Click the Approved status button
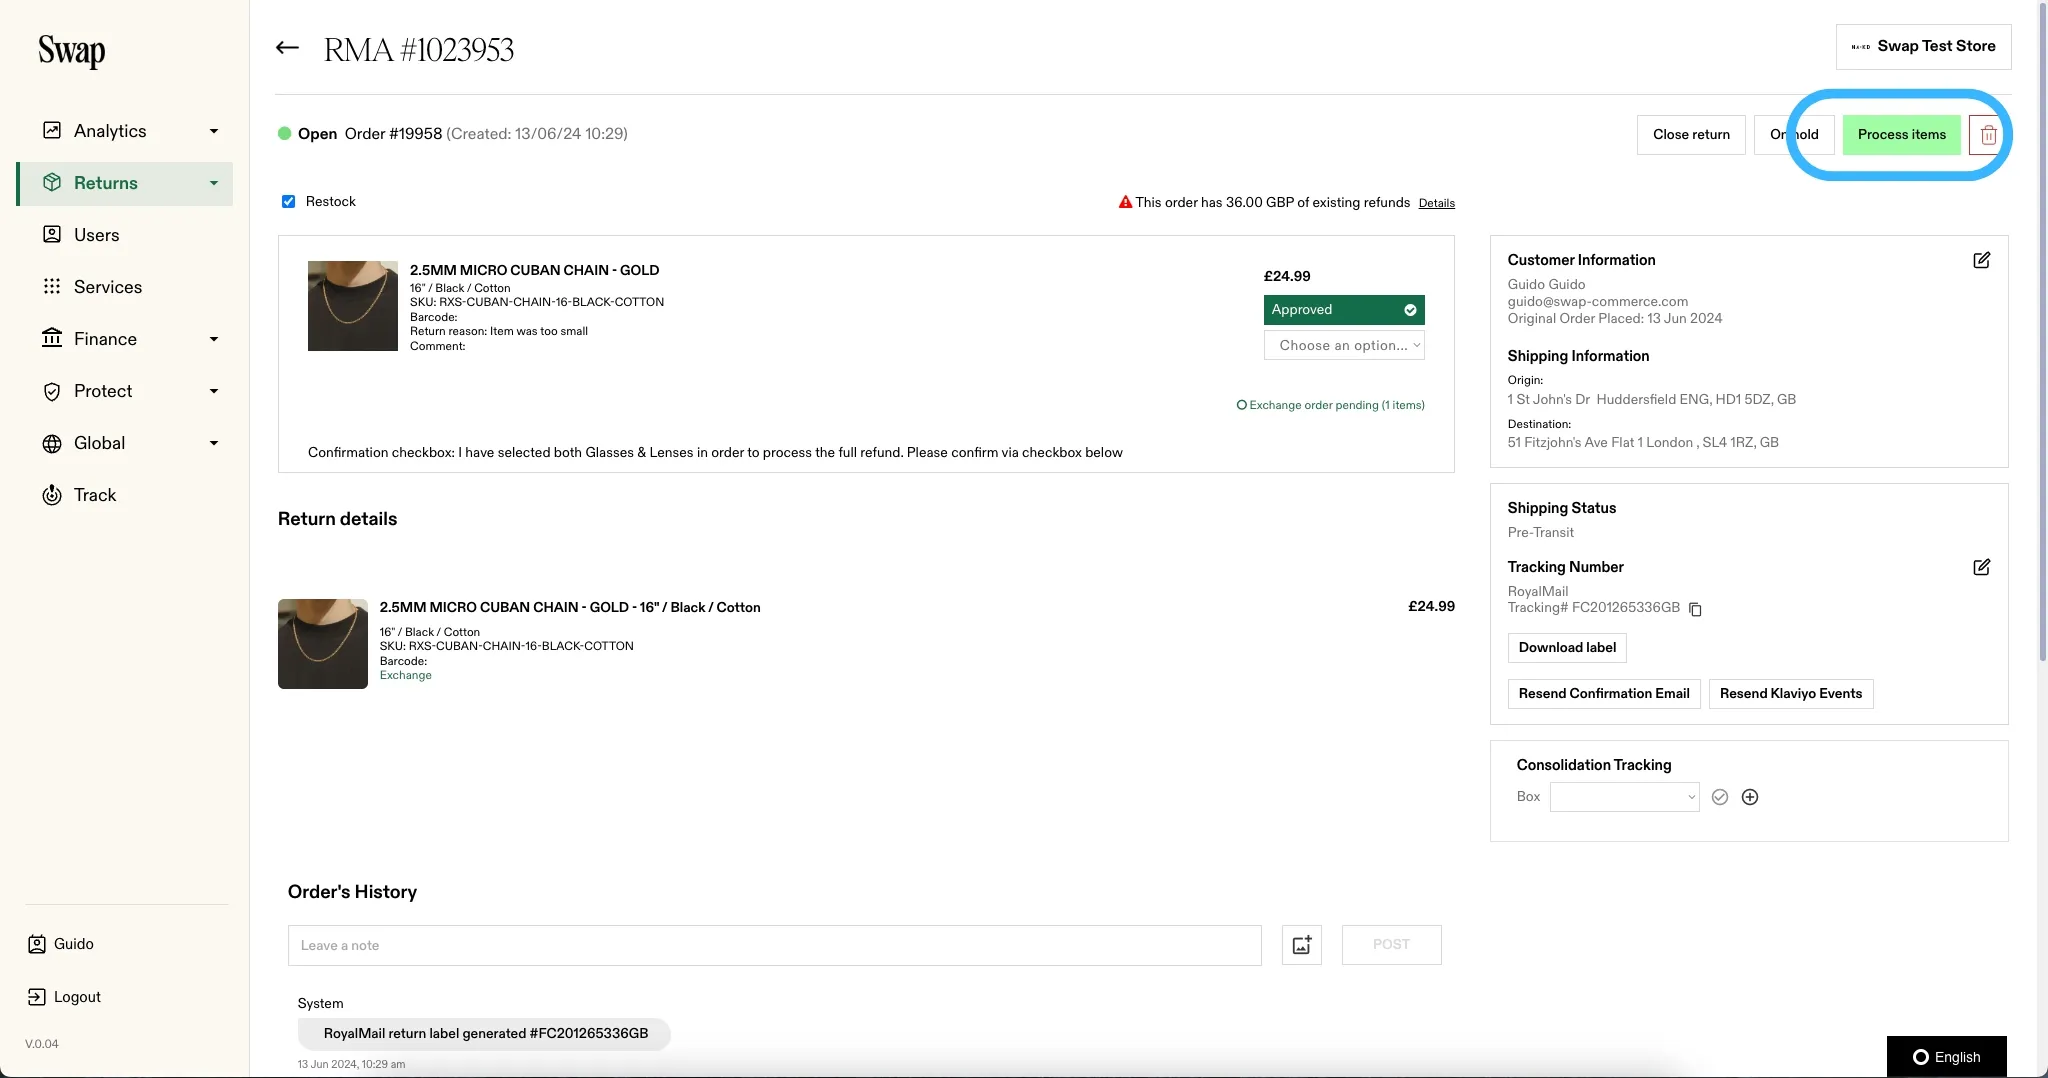 click(x=1344, y=310)
